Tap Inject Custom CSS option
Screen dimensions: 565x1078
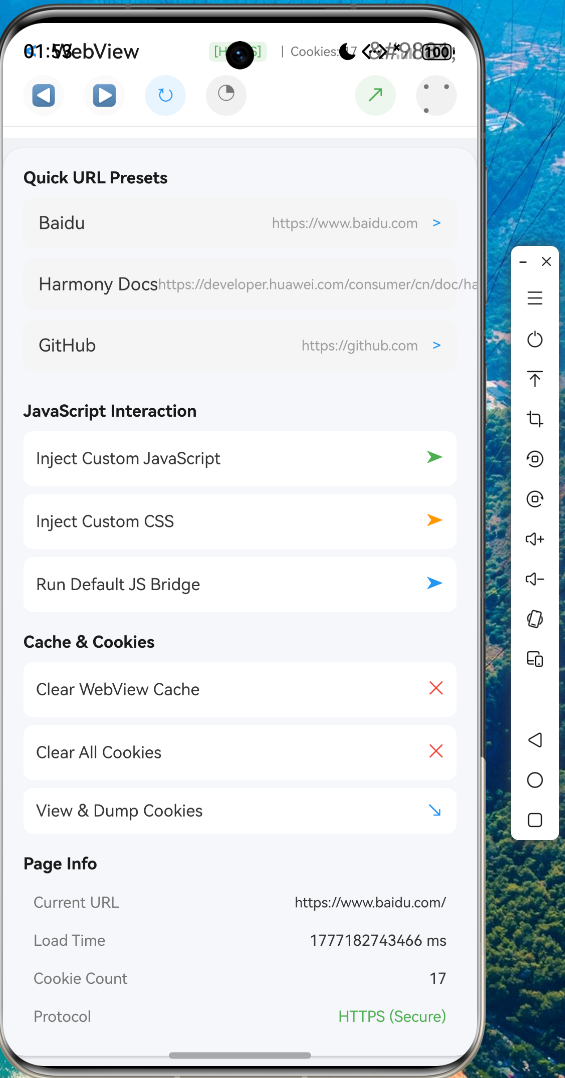240,521
